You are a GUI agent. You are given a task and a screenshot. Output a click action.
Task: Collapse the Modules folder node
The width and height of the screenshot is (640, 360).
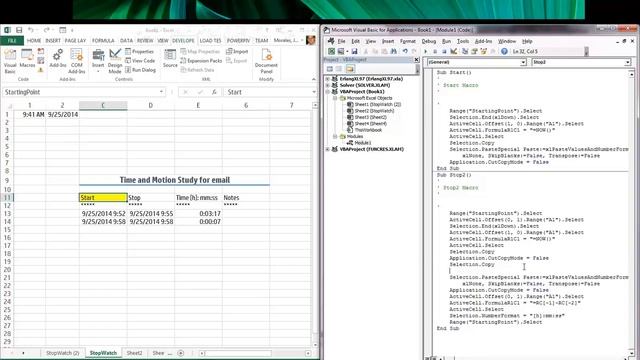[335, 136]
